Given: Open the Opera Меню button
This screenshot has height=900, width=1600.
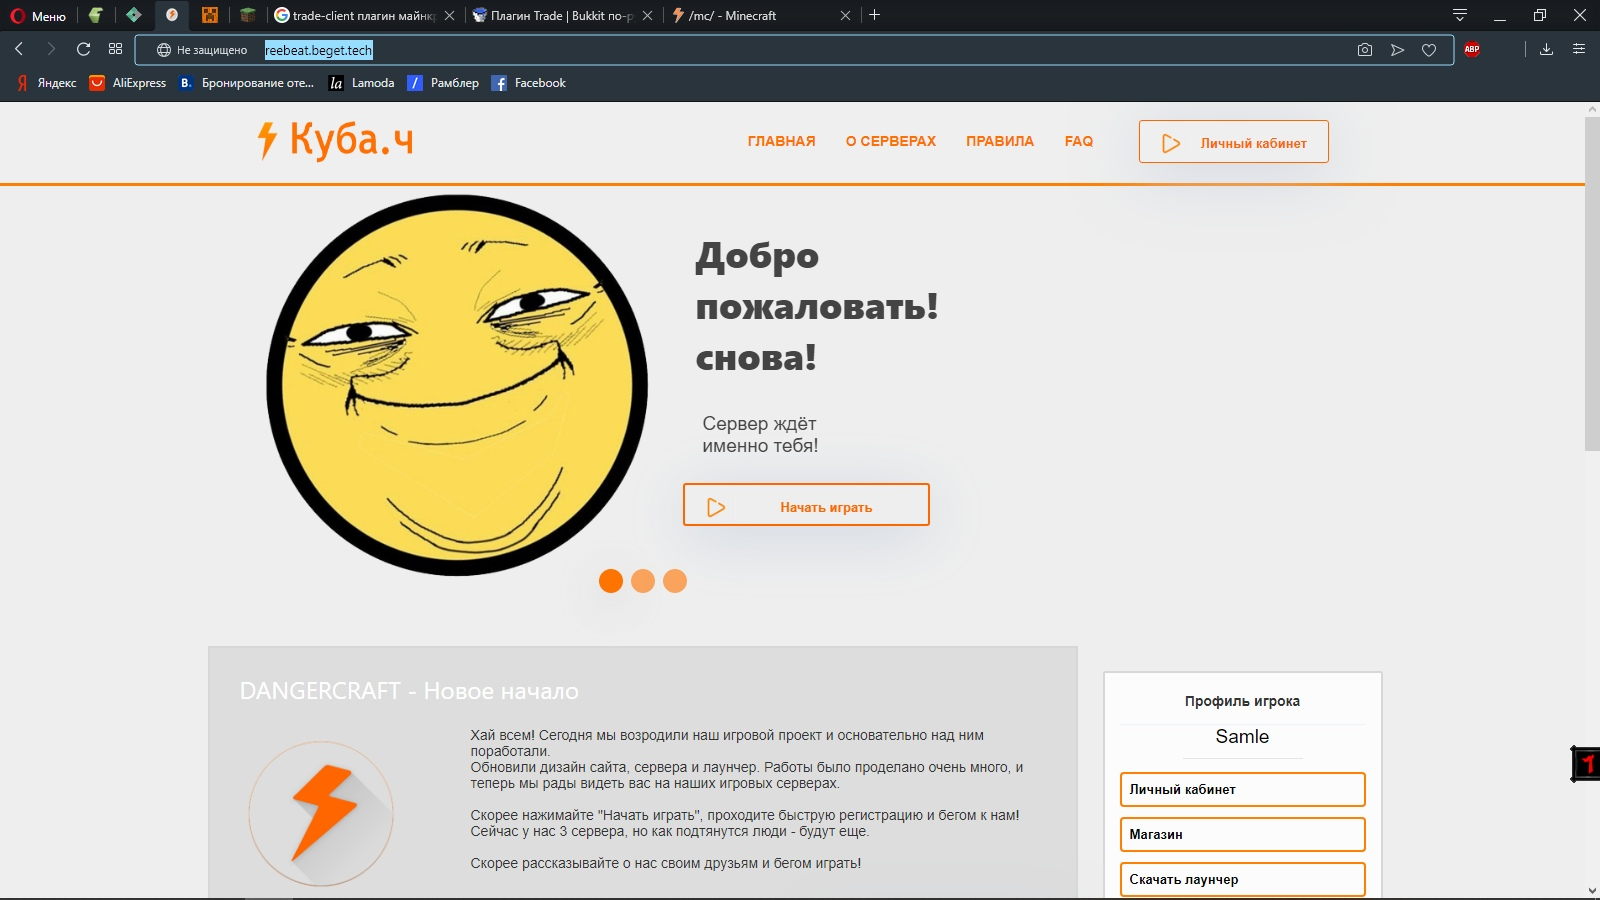Looking at the screenshot, I should coord(38,16).
